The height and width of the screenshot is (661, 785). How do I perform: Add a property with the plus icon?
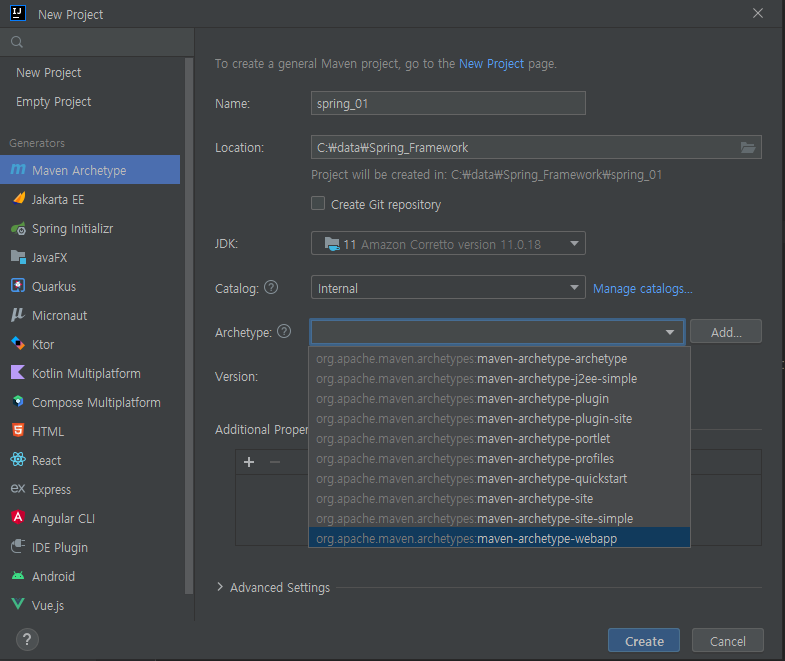coord(249,462)
